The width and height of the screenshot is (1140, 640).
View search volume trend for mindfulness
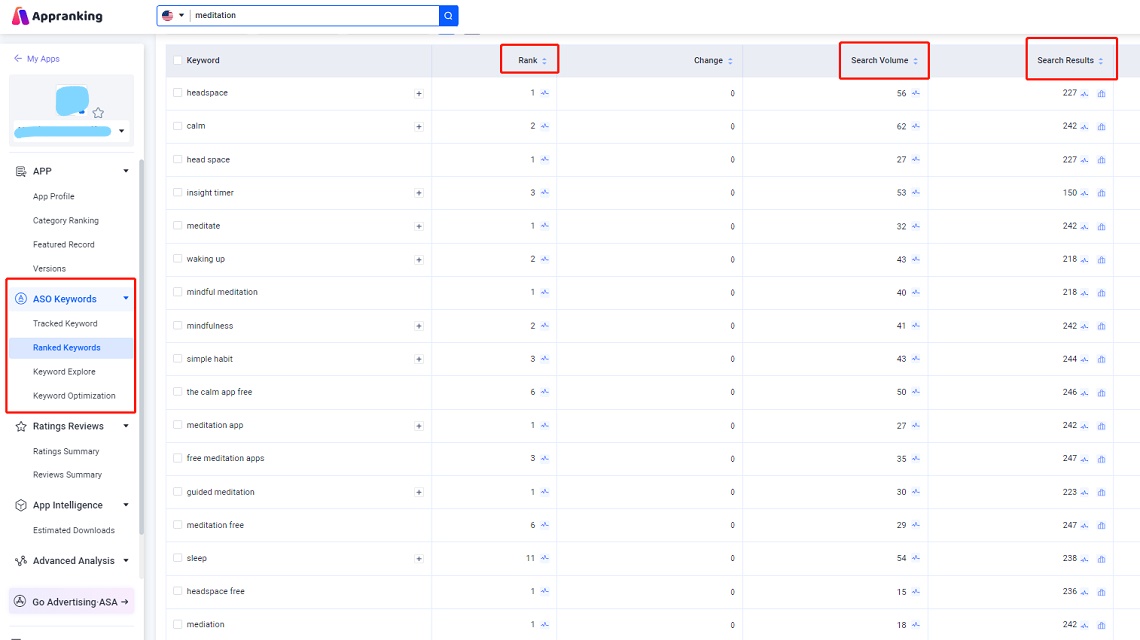pyautogui.click(x=915, y=326)
